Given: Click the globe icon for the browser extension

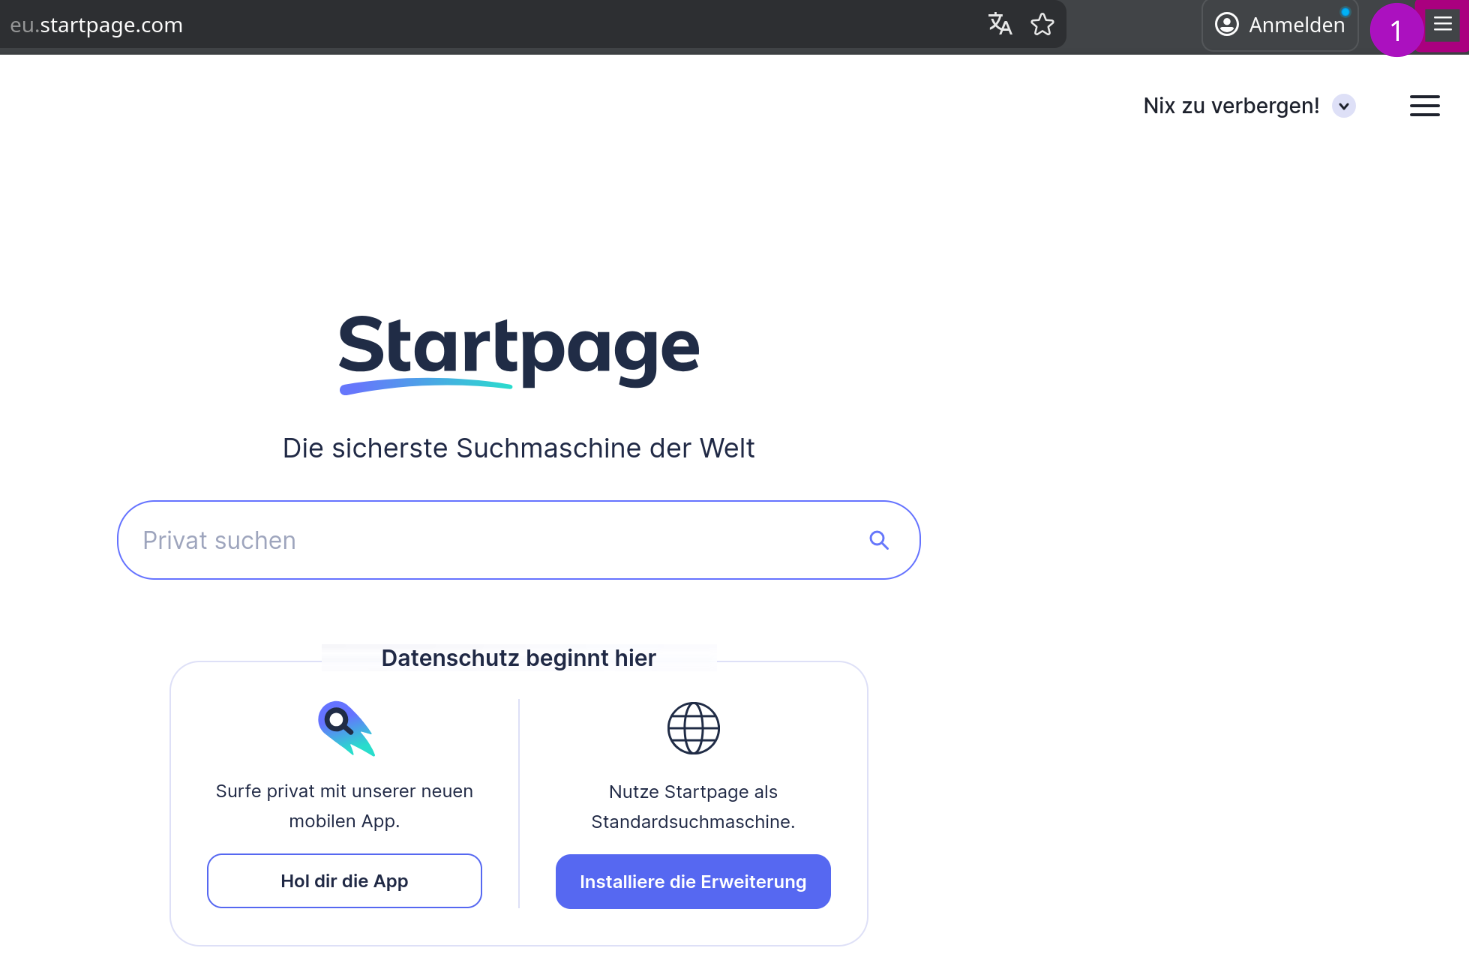Looking at the screenshot, I should pos(693,728).
